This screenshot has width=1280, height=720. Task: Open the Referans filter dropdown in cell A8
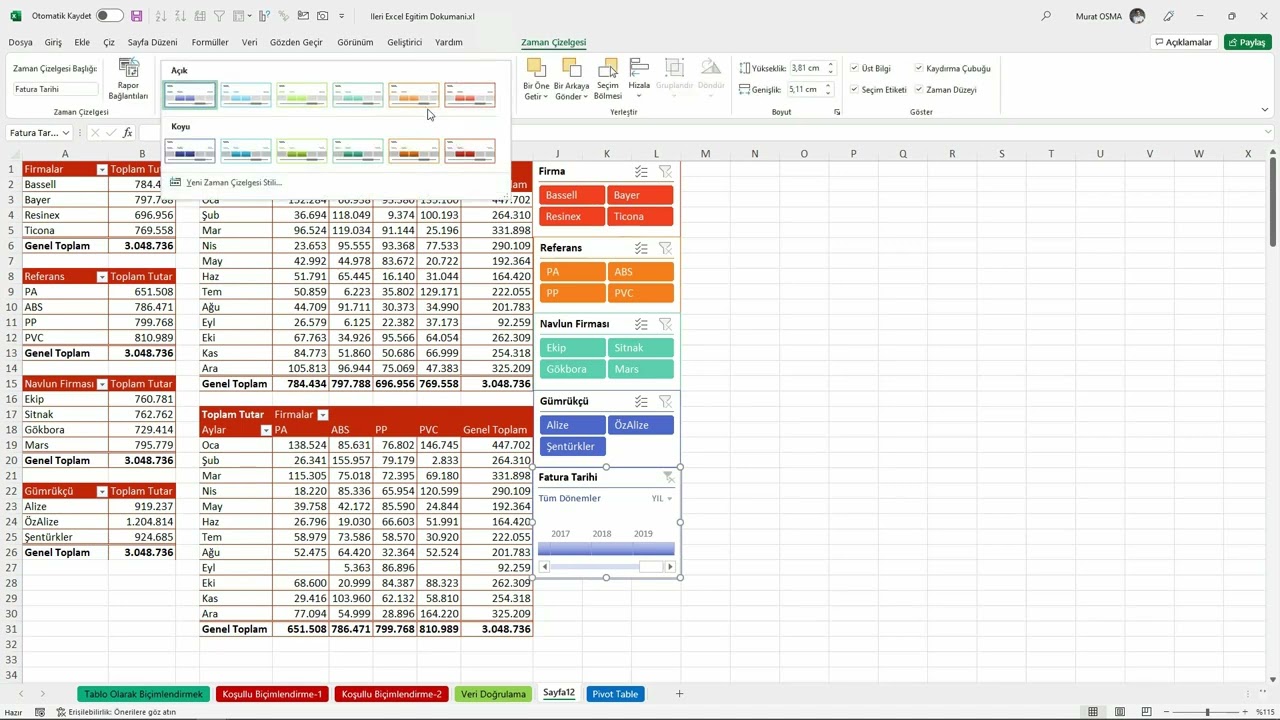coord(101,277)
